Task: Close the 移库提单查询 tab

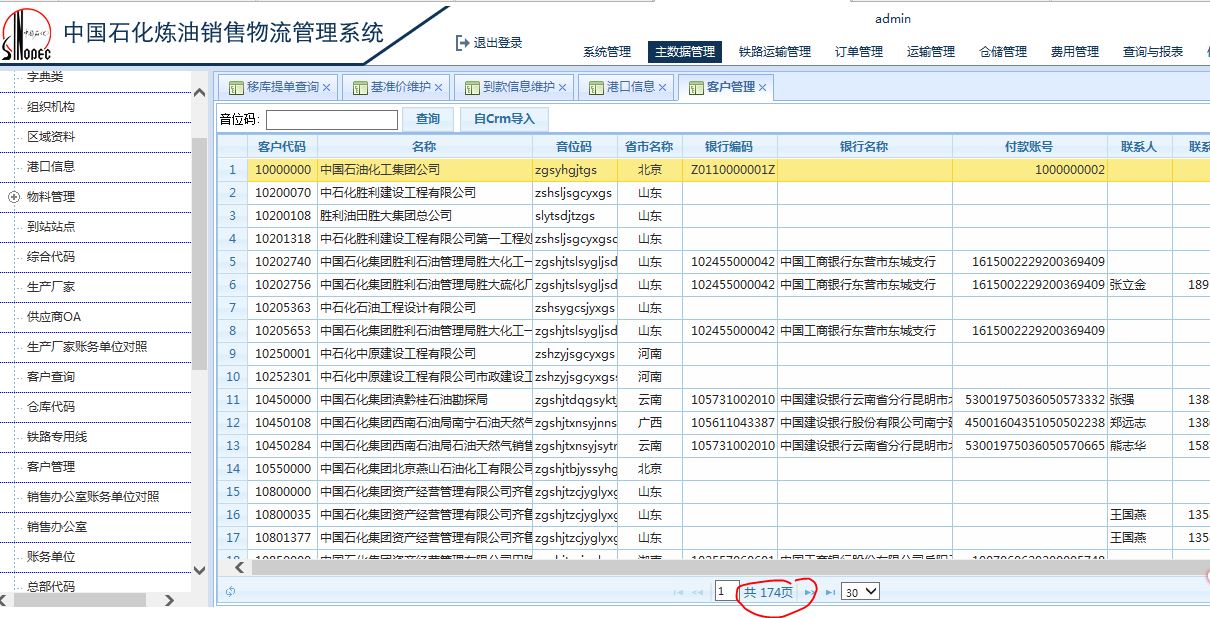Action: 326,88
